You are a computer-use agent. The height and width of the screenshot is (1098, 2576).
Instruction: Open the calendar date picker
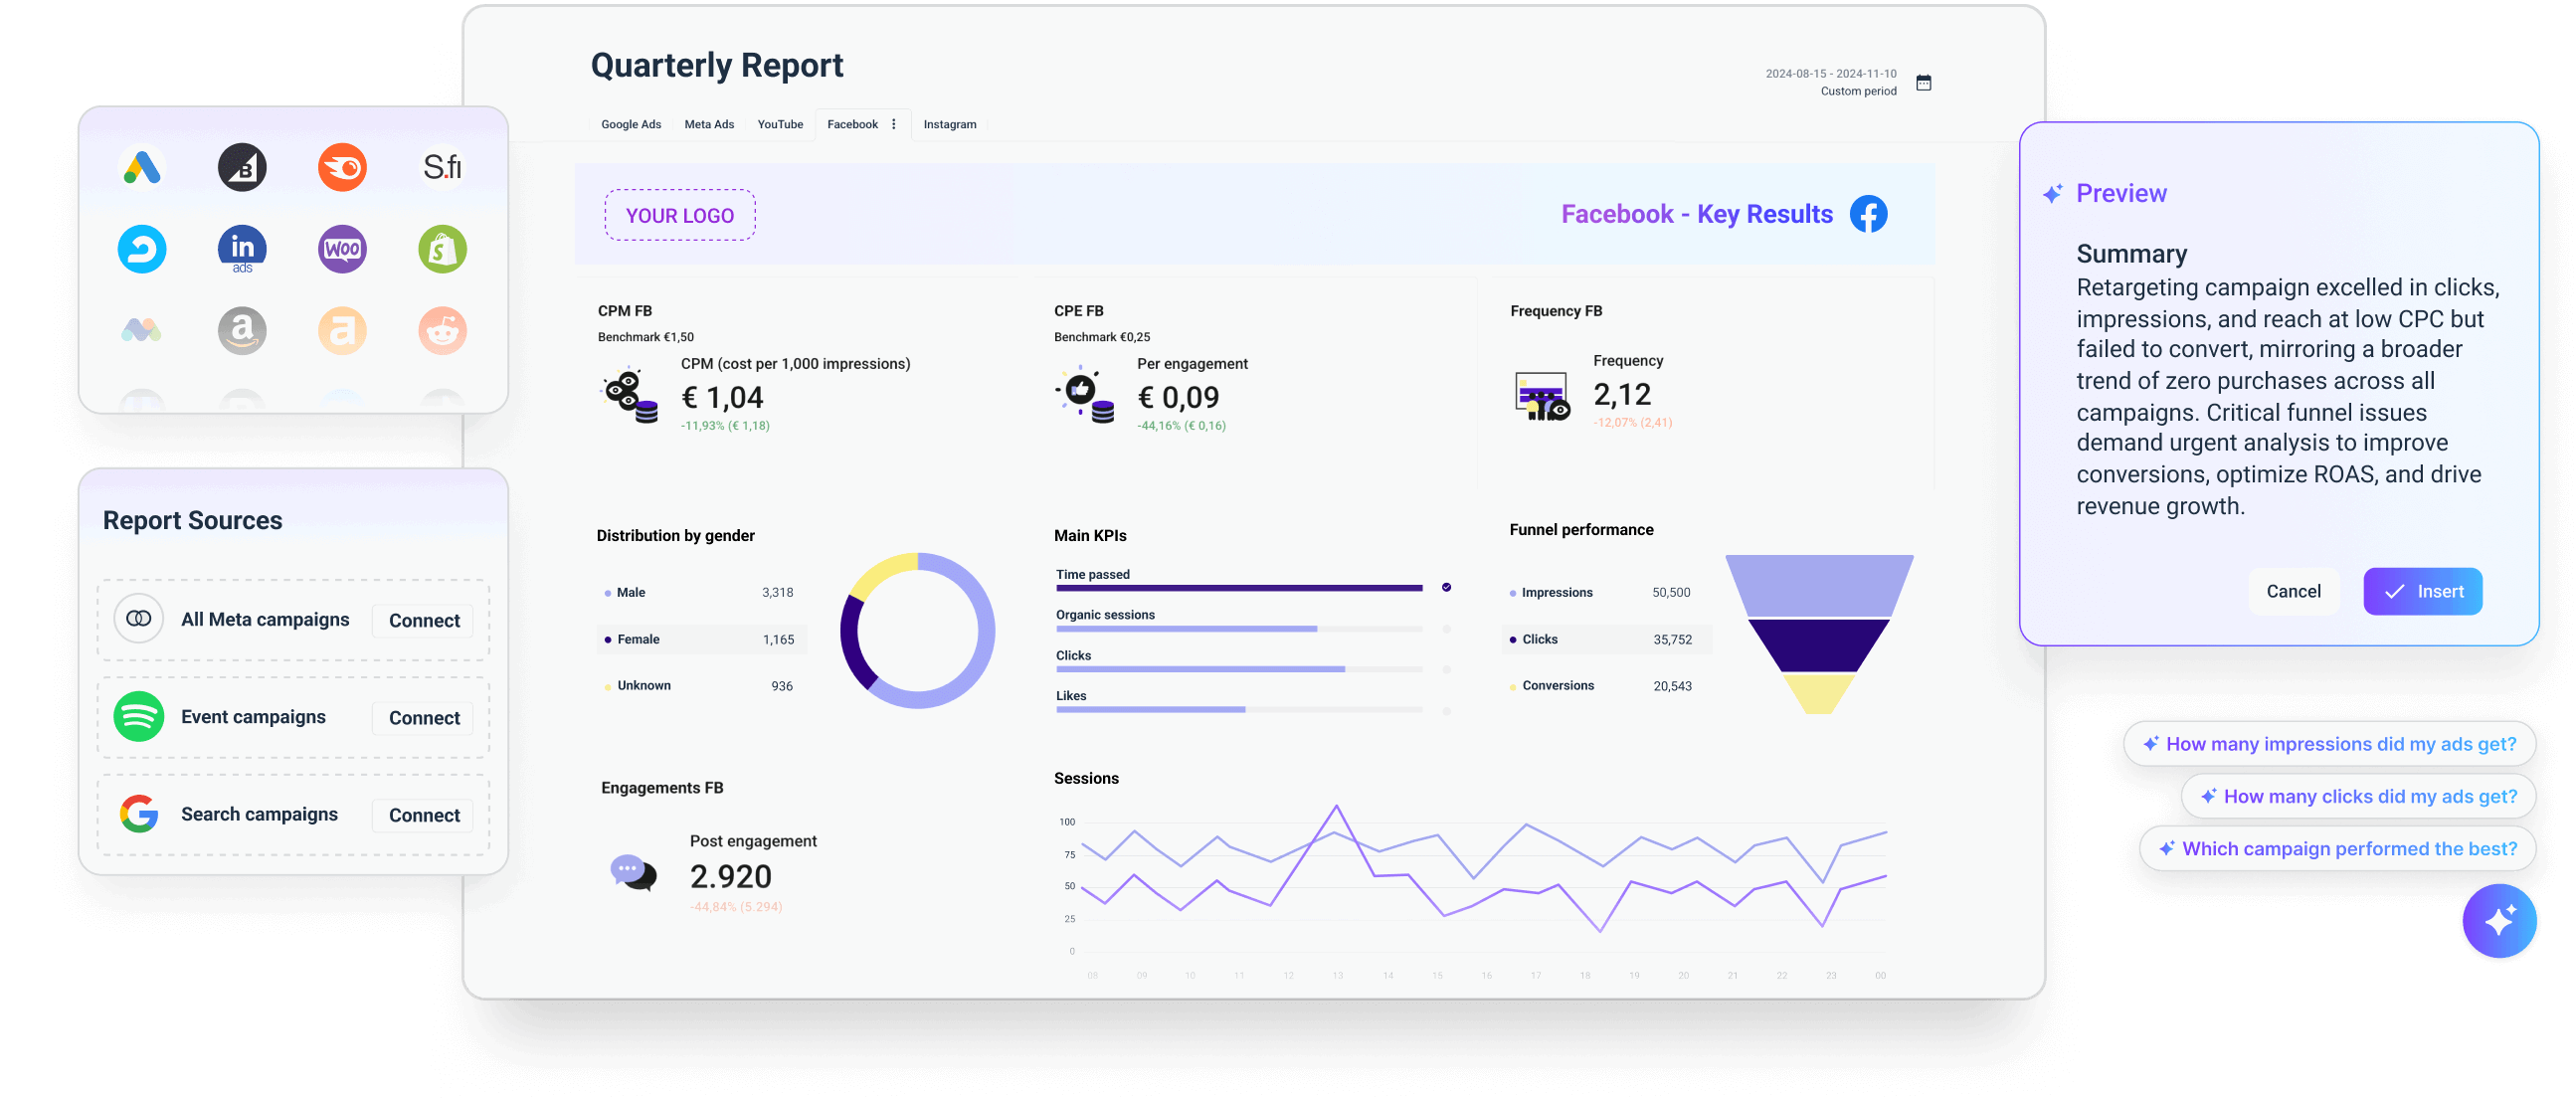pos(1923,82)
